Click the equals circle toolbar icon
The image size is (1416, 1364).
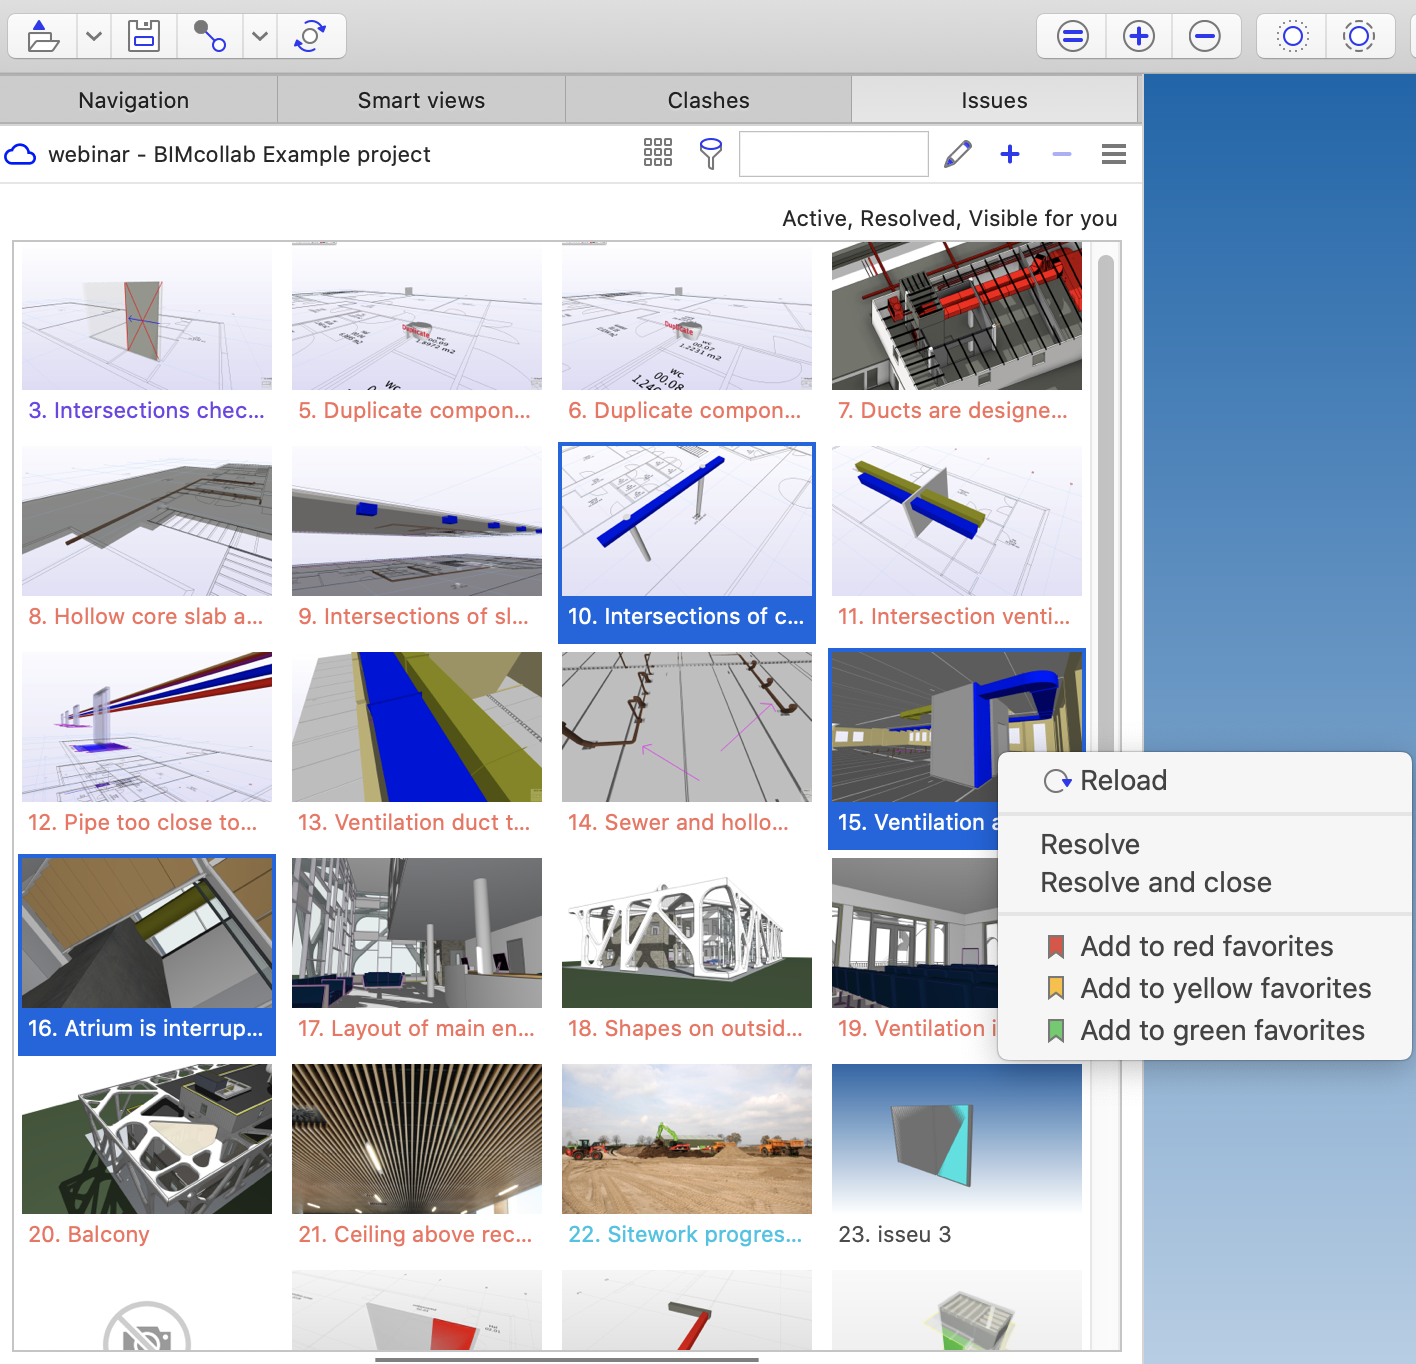coord(1073,37)
